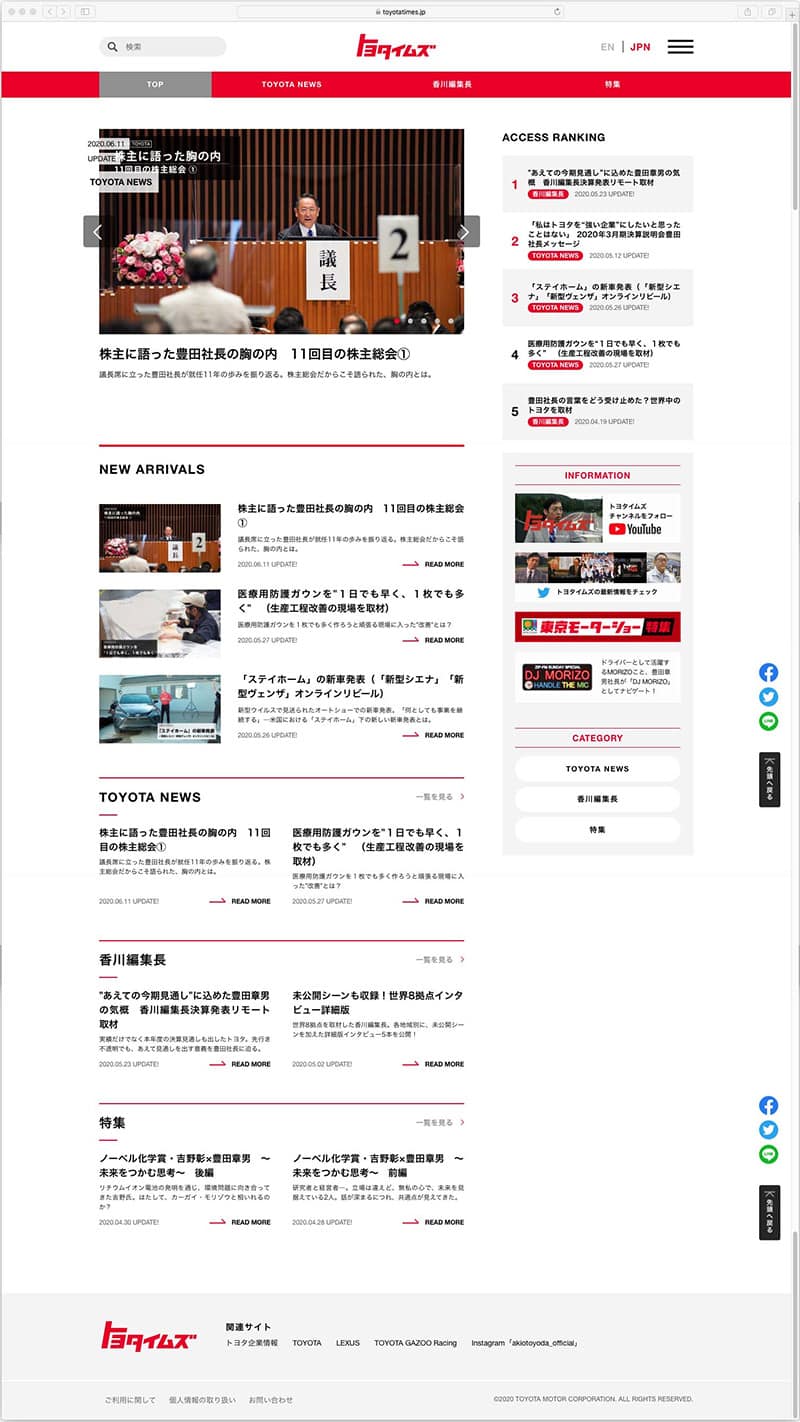Open the number 4 access ranking article
800x1422 pixels.
tap(598, 354)
